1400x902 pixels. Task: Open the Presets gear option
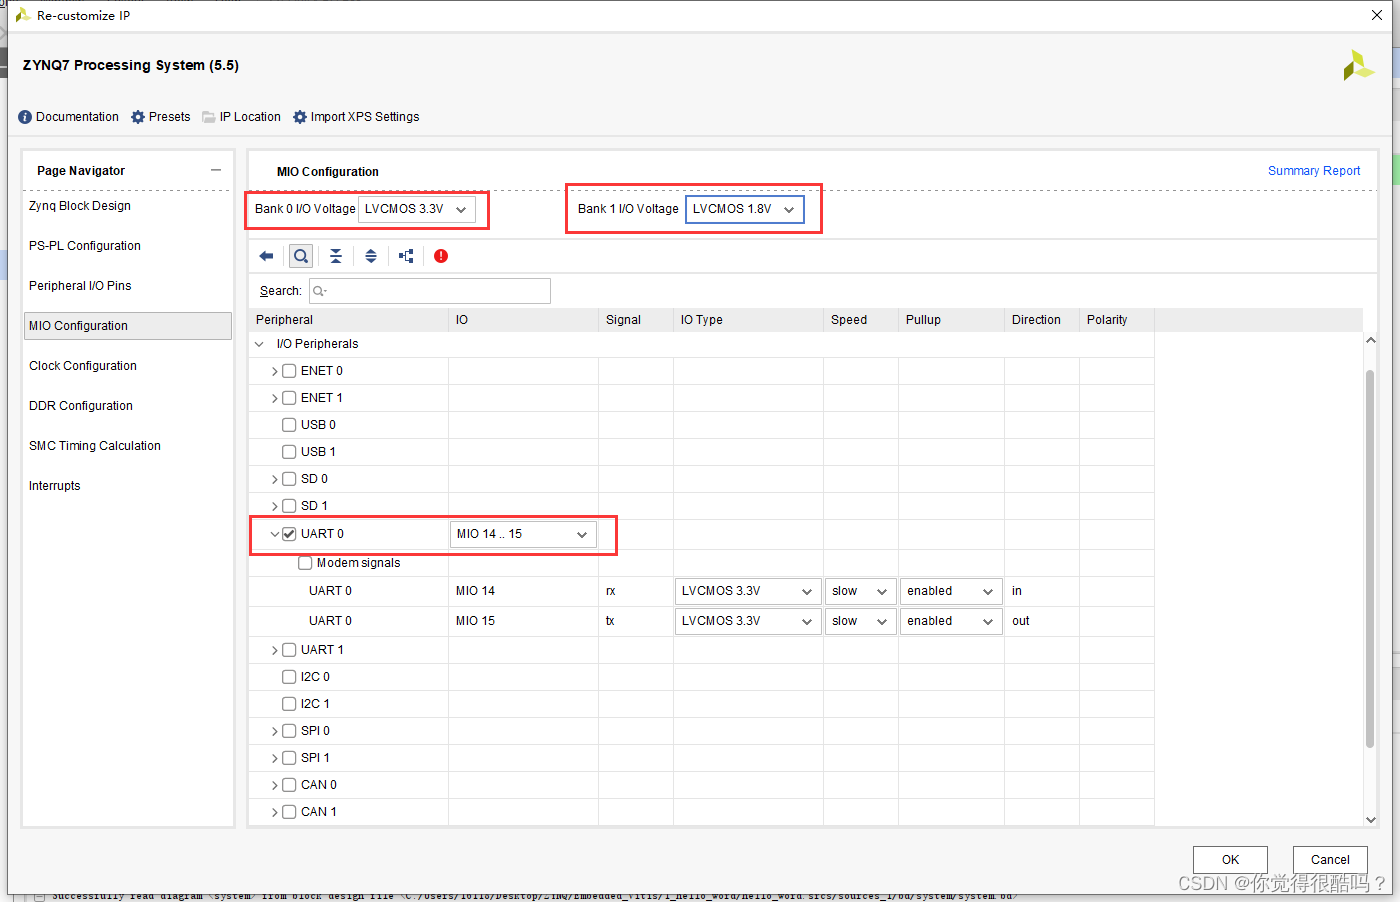[x=161, y=117]
